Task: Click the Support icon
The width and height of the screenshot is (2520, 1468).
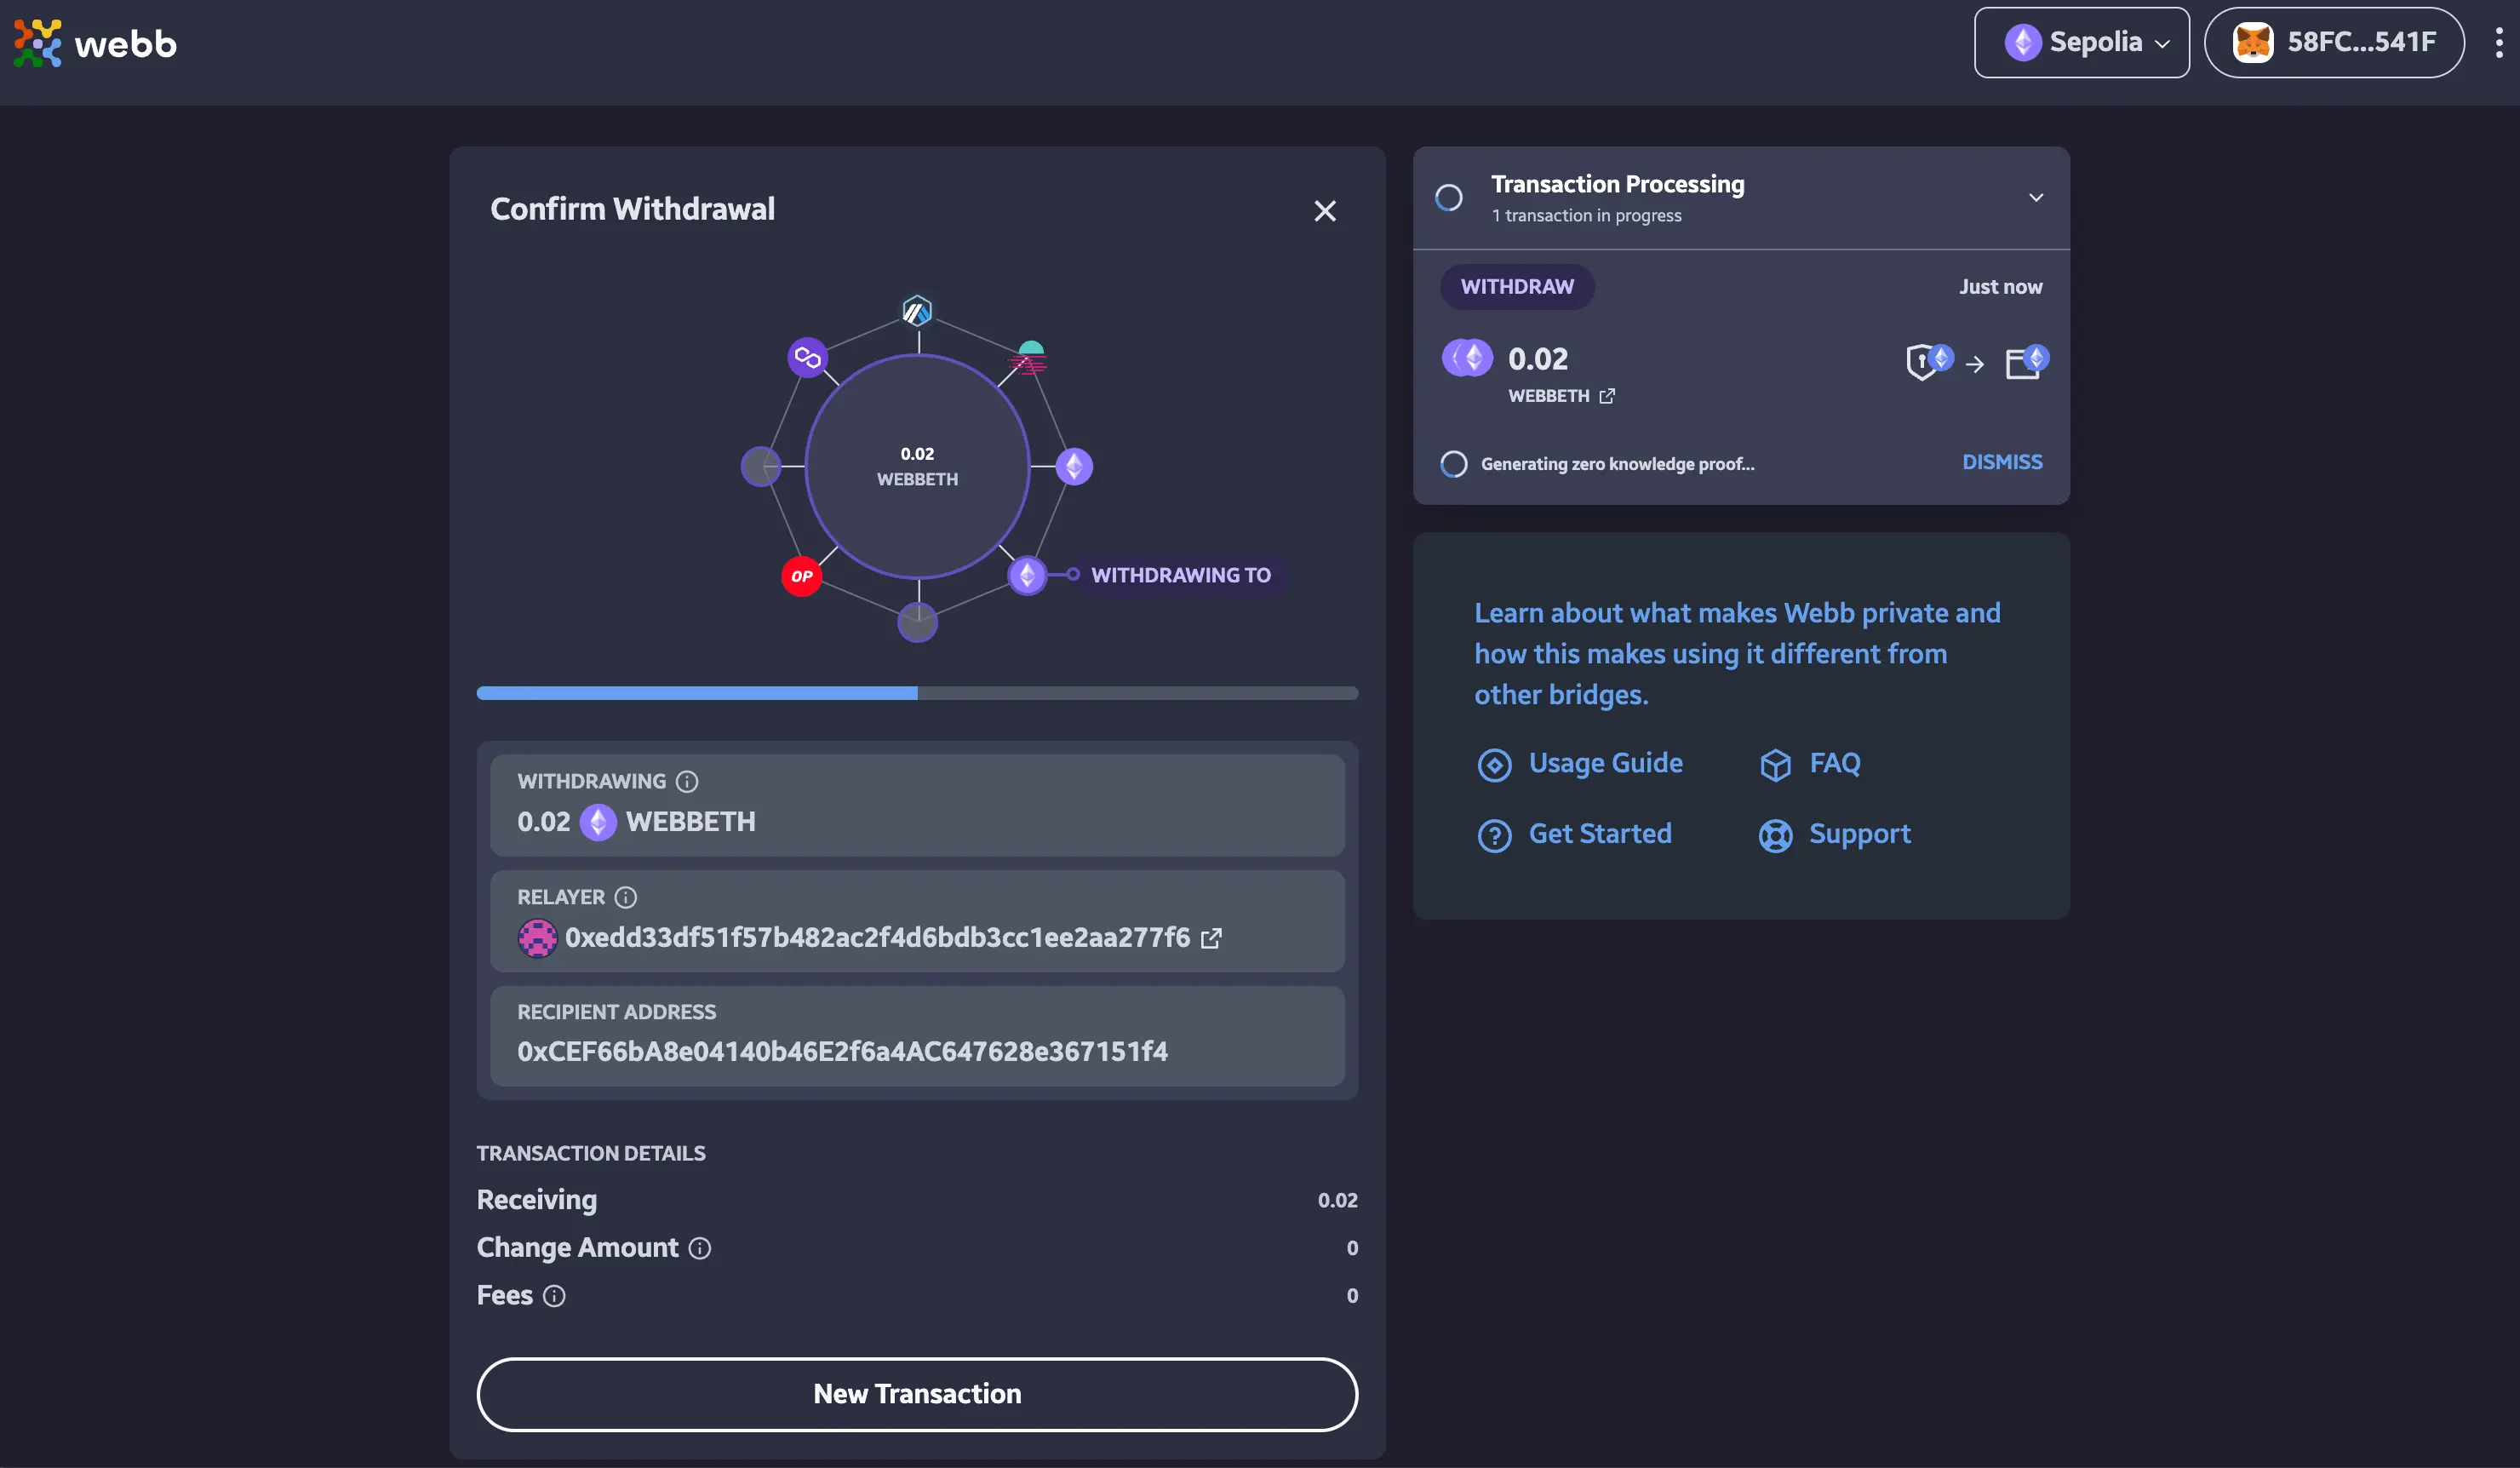Action: (1774, 834)
